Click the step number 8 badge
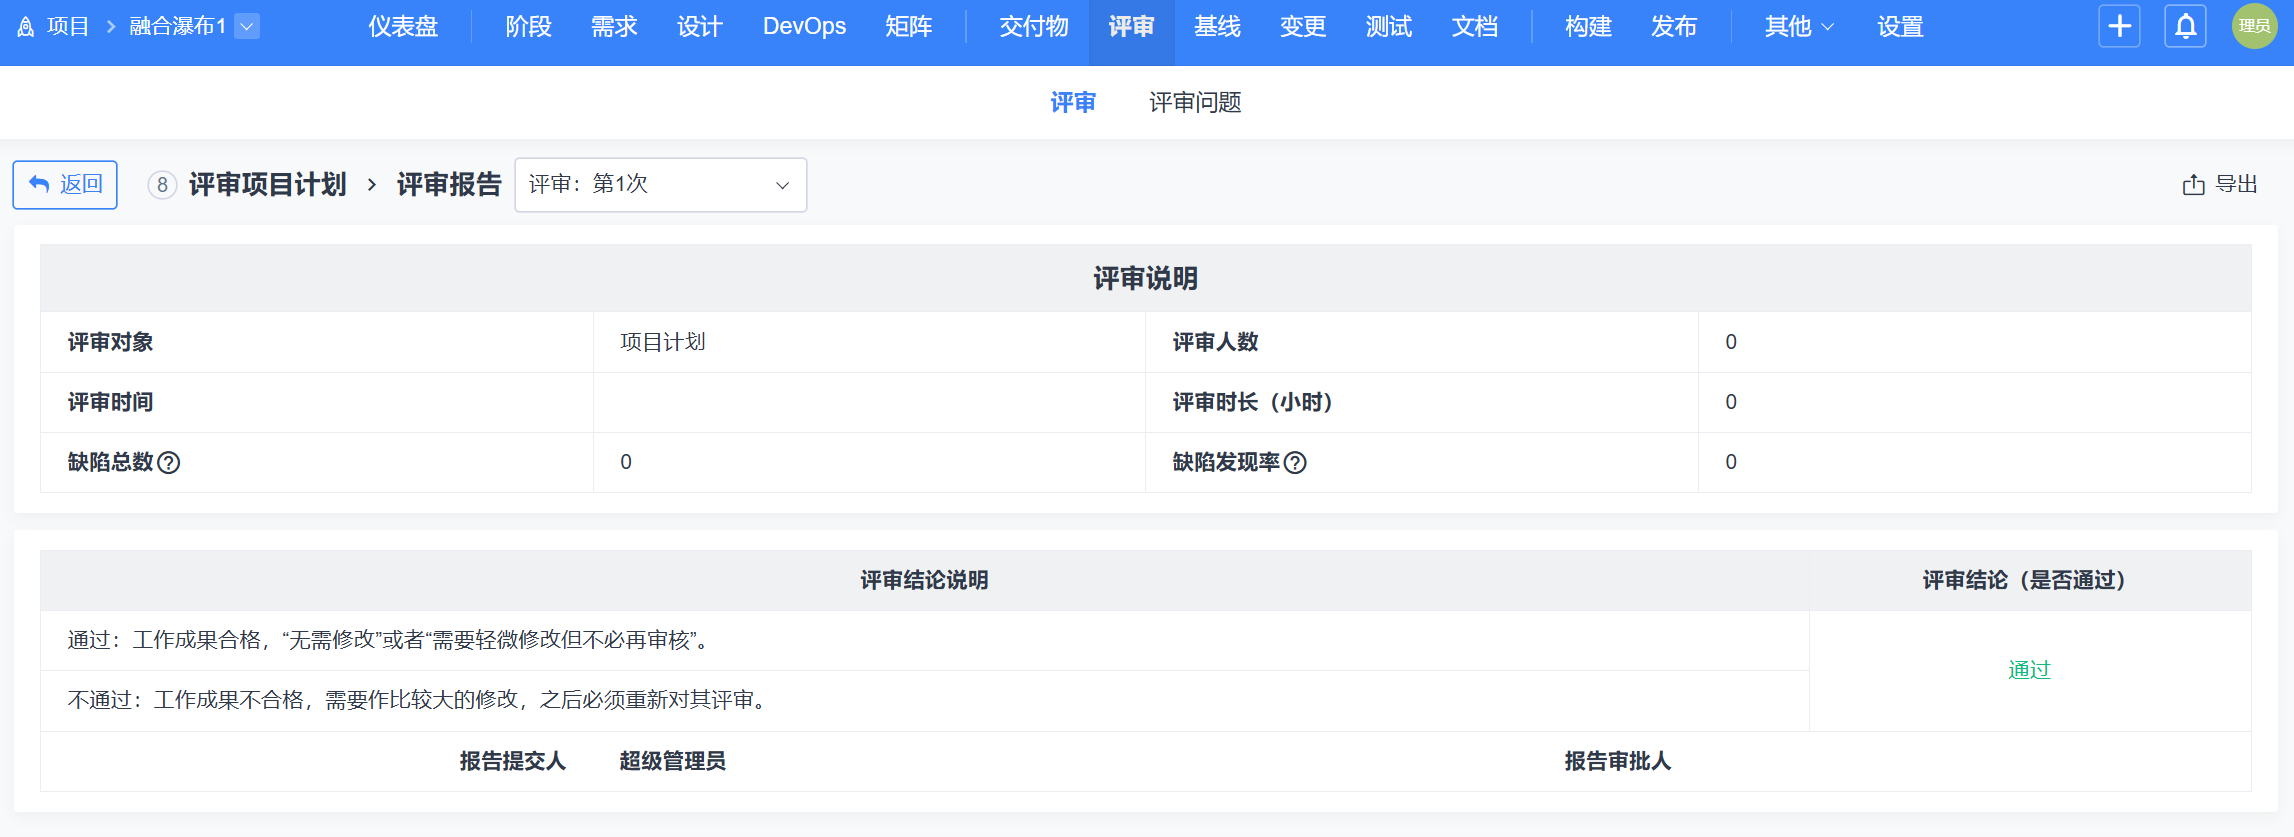The width and height of the screenshot is (2294, 837). 162,185
